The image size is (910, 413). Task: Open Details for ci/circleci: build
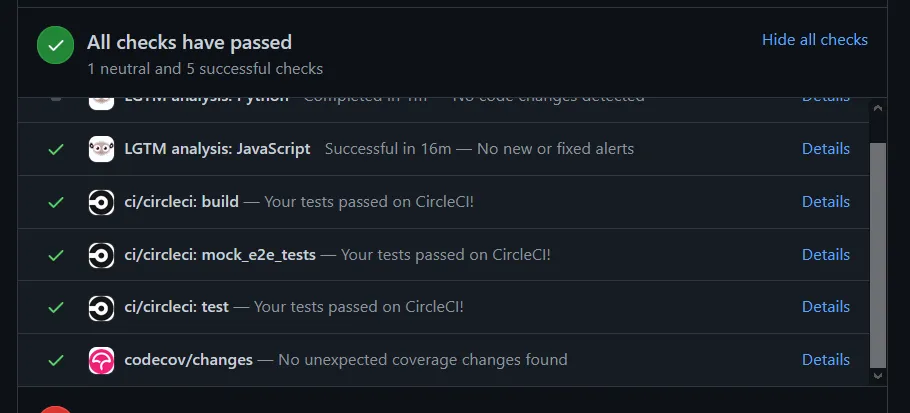tap(825, 202)
